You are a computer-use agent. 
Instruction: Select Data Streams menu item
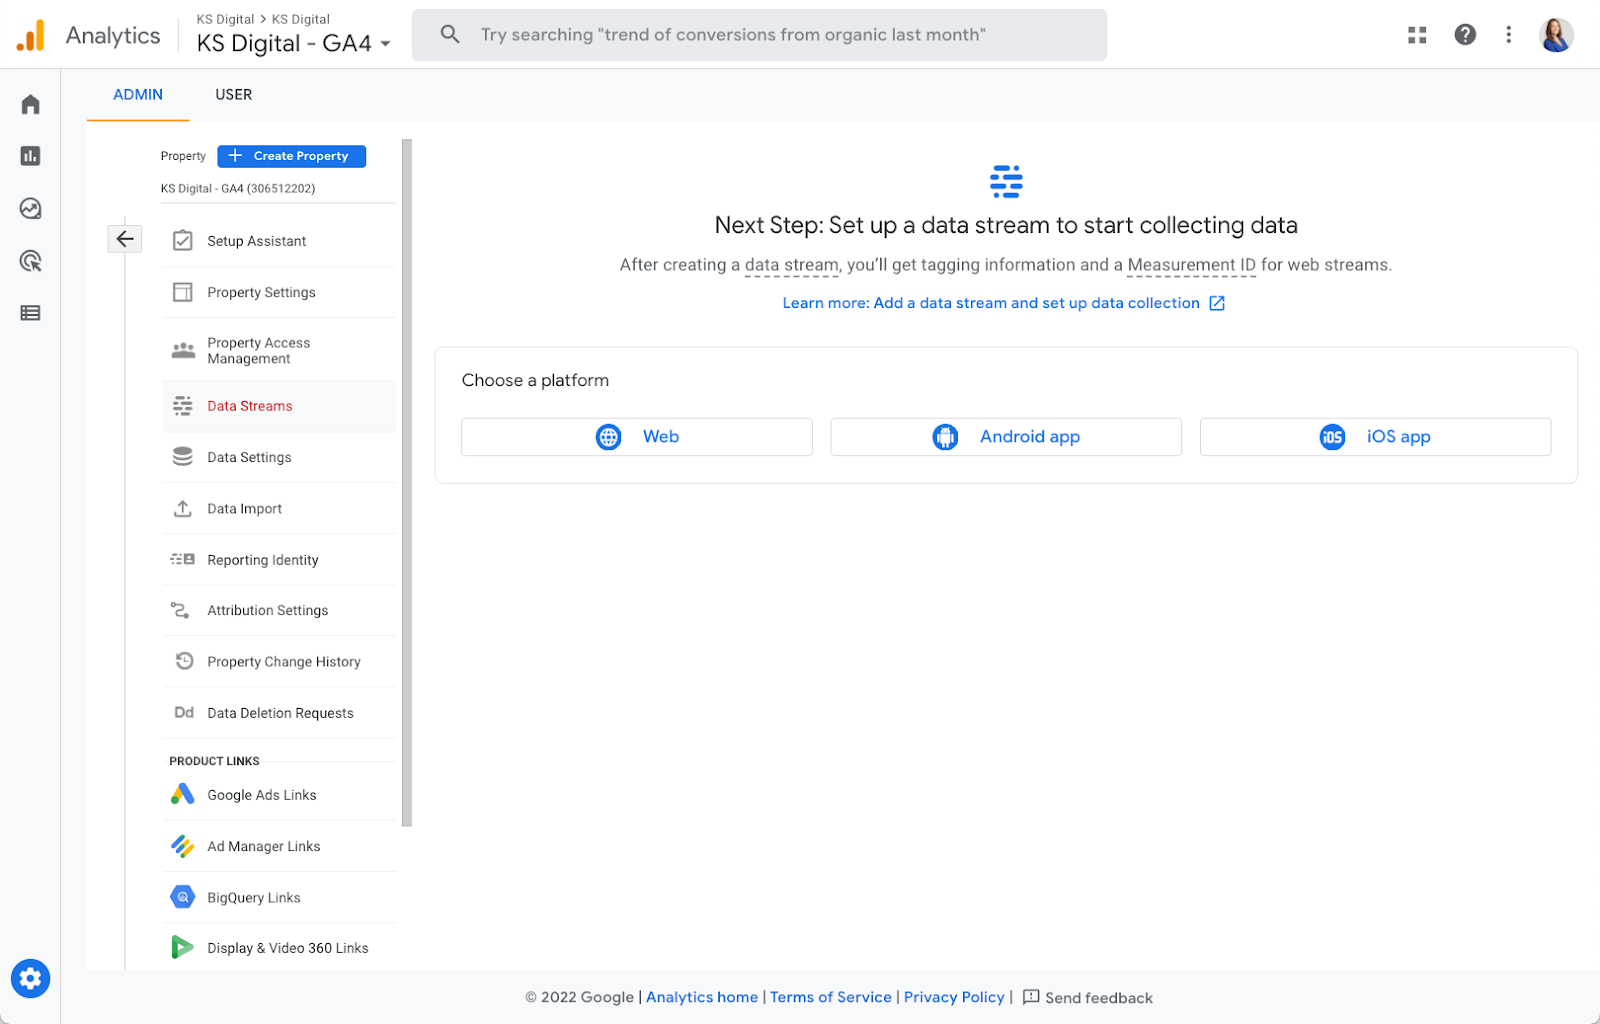pyautogui.click(x=279, y=406)
